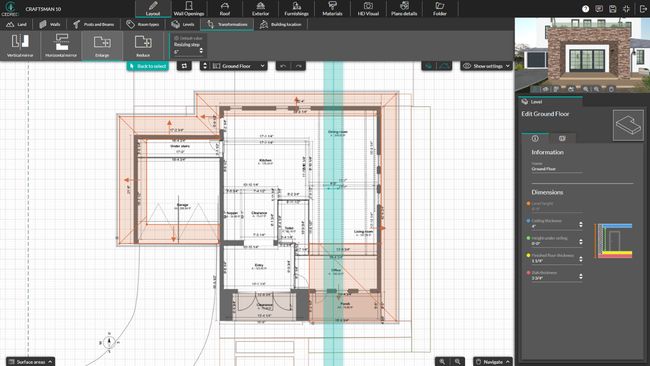Expand the Show settings dropdown
This screenshot has width=650, height=366.
pos(486,66)
